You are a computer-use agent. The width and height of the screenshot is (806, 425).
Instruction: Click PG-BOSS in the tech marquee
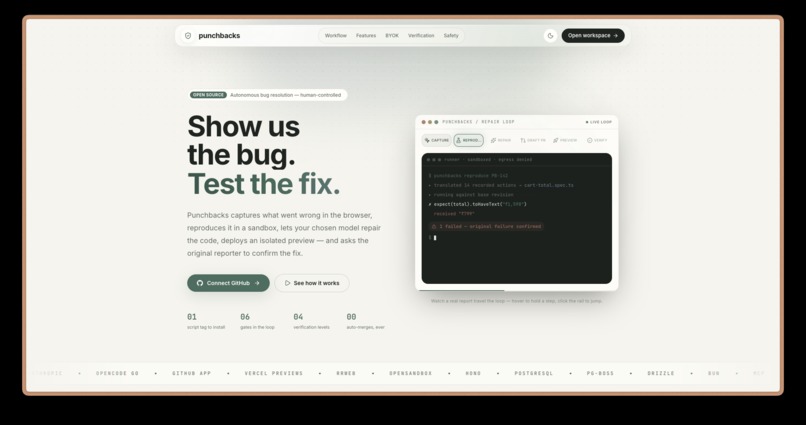600,374
